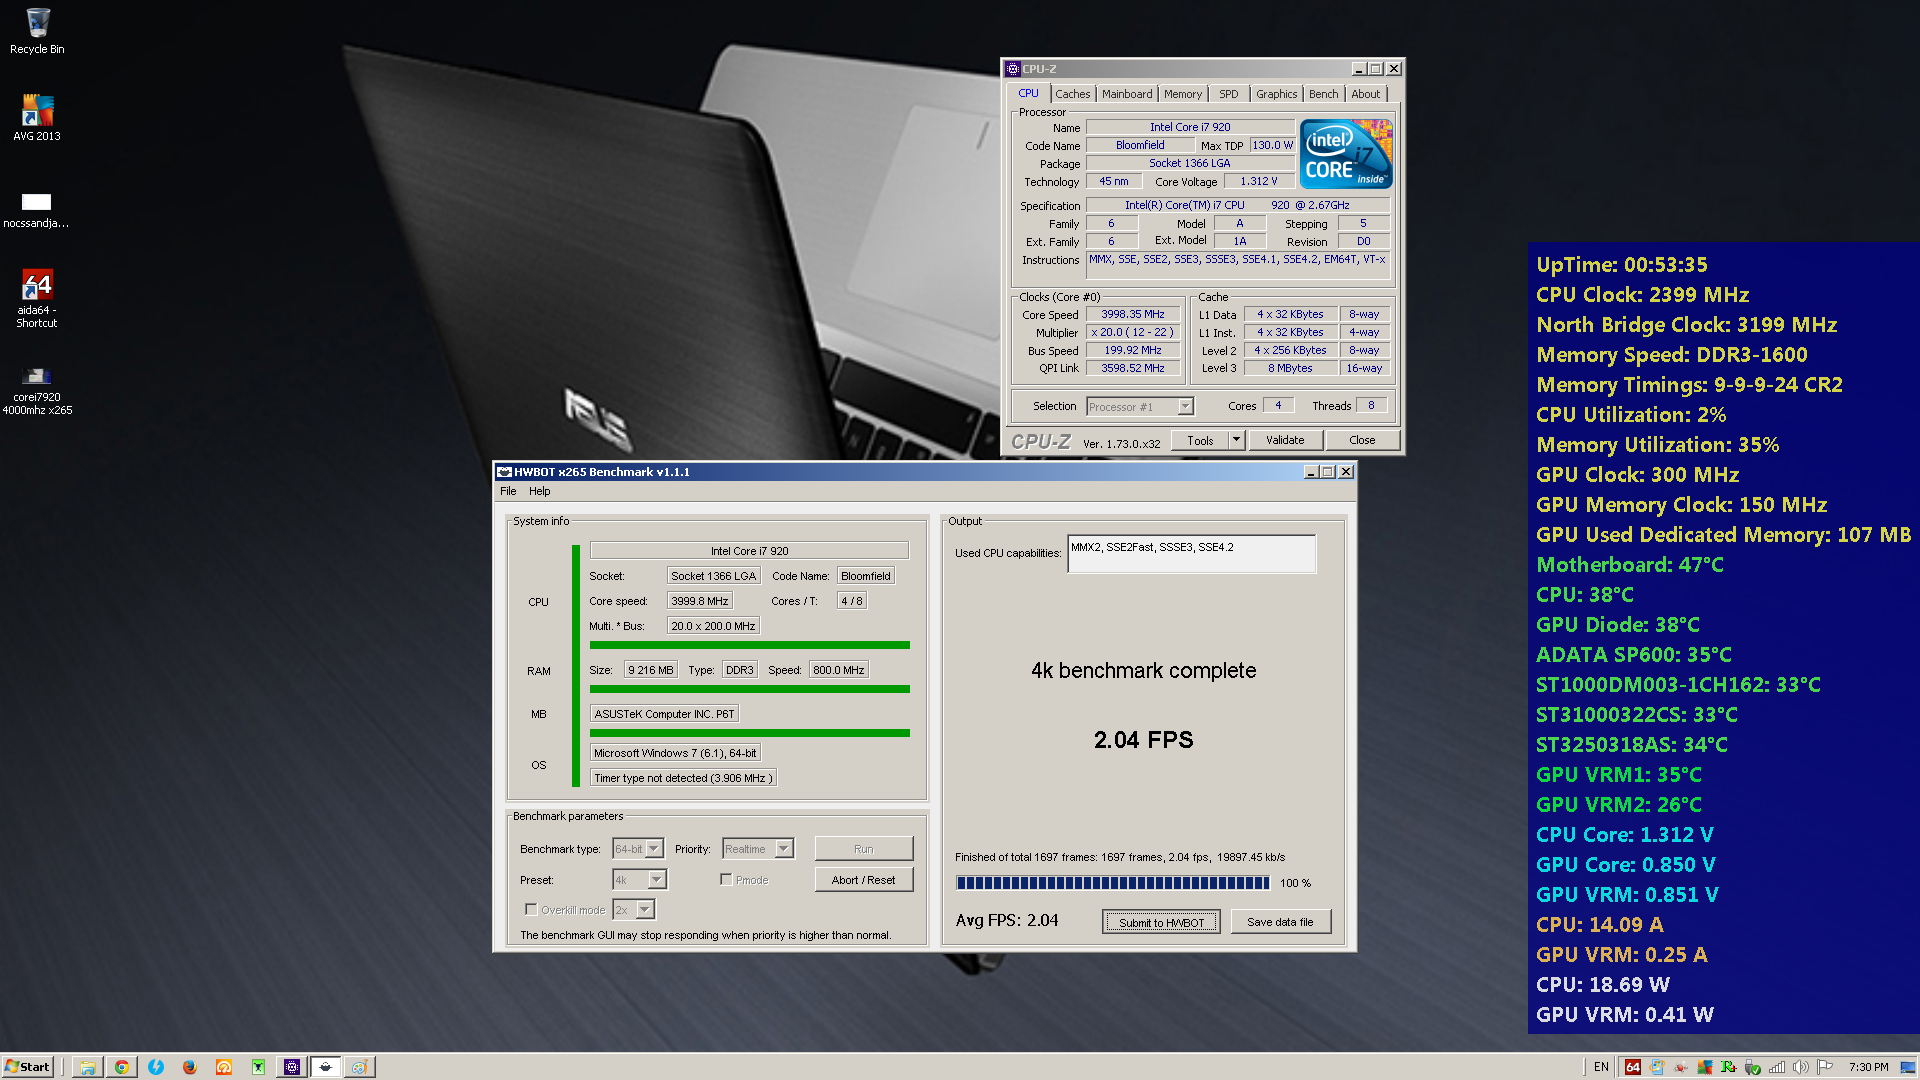
Task: Open the About tab in CPU-Z
Action: tap(1365, 94)
